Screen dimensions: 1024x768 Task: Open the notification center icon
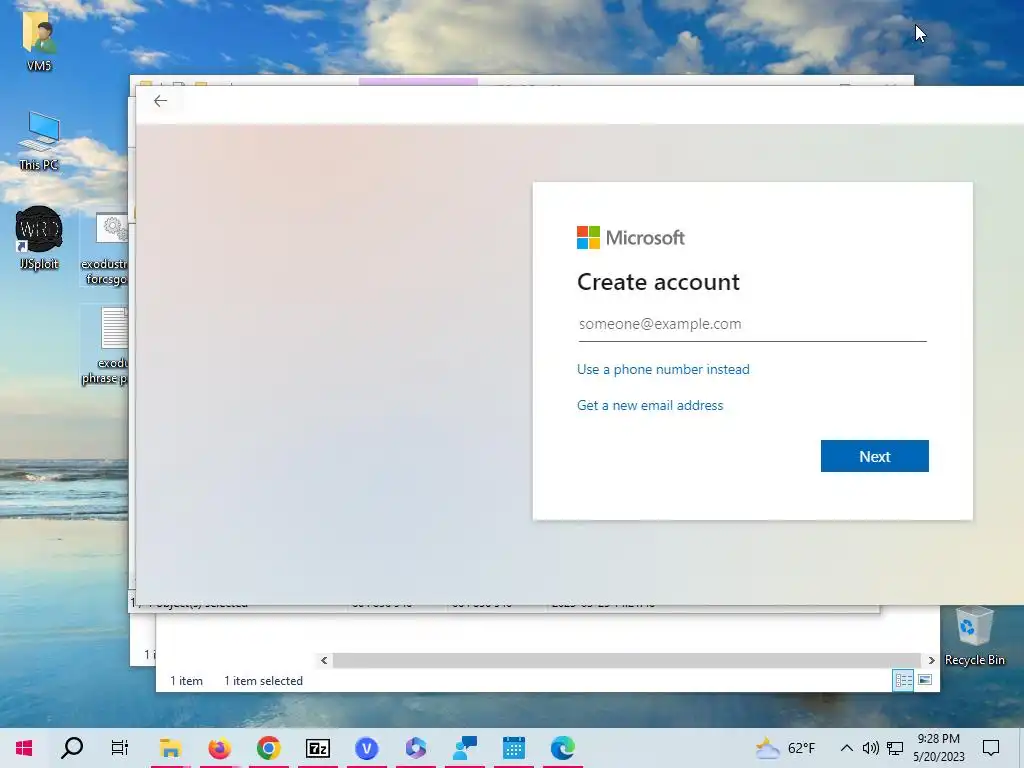991,748
